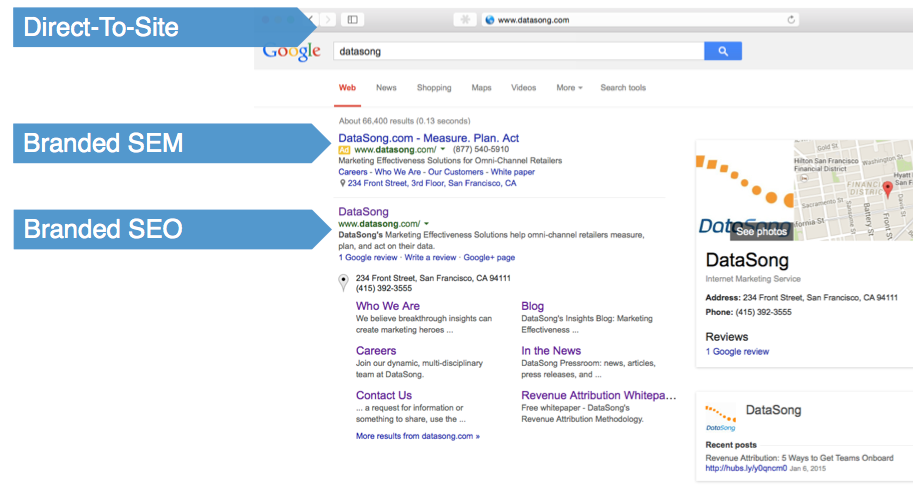The image size is (913, 486).
Task: Select the Web search tab
Action: [x=347, y=88]
